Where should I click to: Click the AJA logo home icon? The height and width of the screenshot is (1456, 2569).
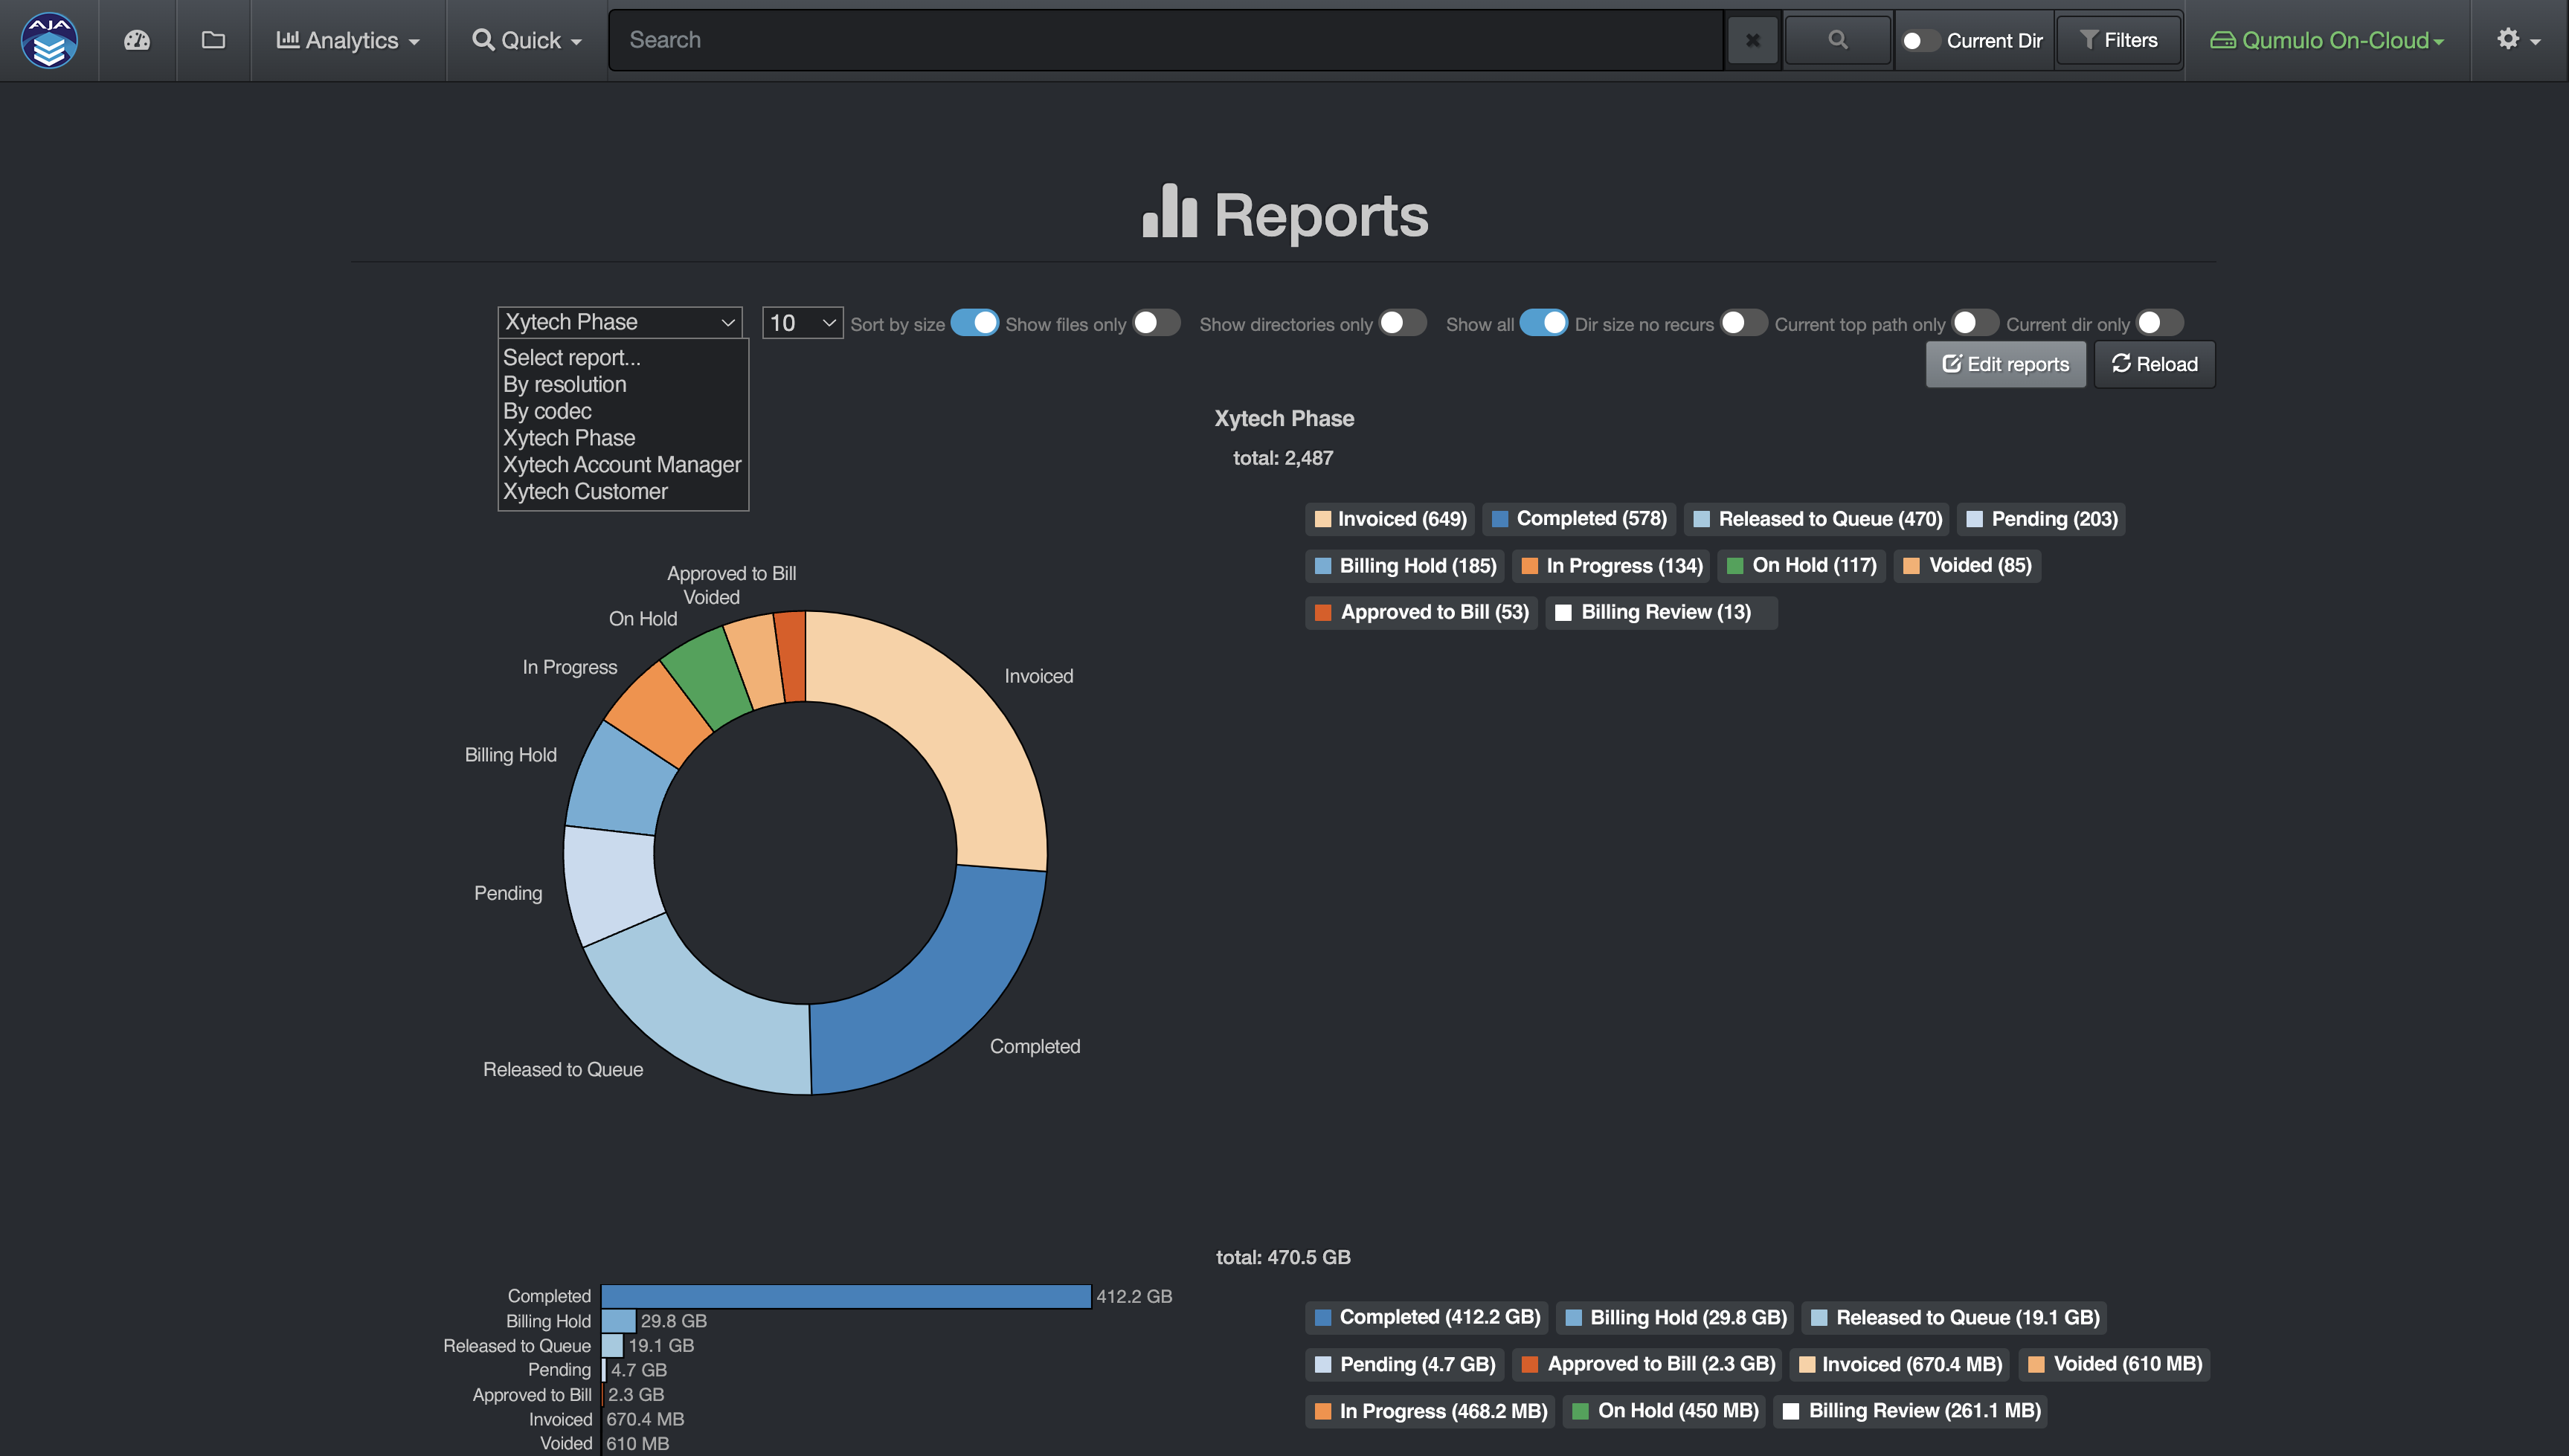coord(49,40)
